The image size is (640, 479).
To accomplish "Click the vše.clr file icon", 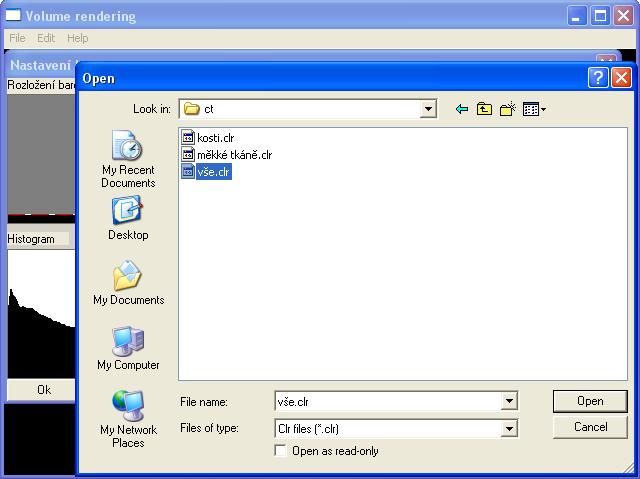I will point(188,172).
